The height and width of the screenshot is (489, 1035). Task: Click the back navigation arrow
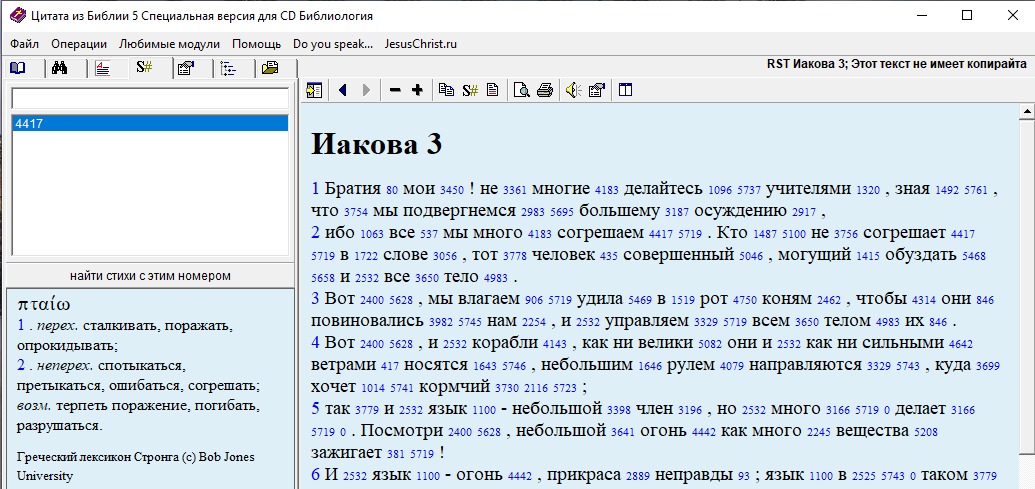tap(343, 90)
